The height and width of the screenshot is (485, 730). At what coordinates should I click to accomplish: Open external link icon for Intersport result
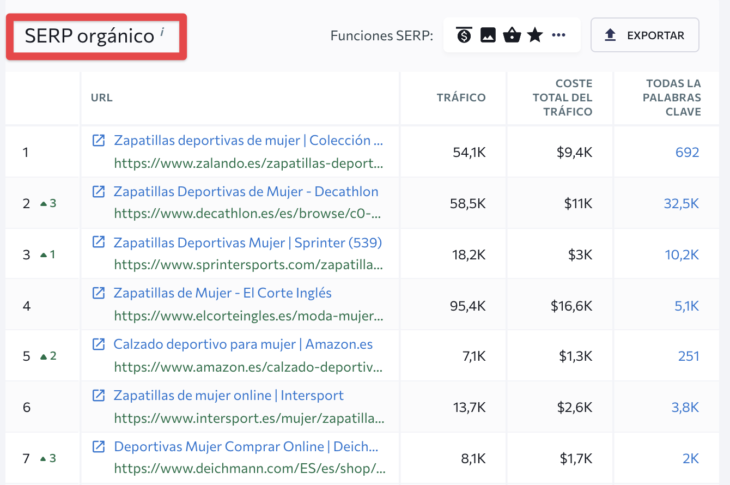(x=98, y=395)
